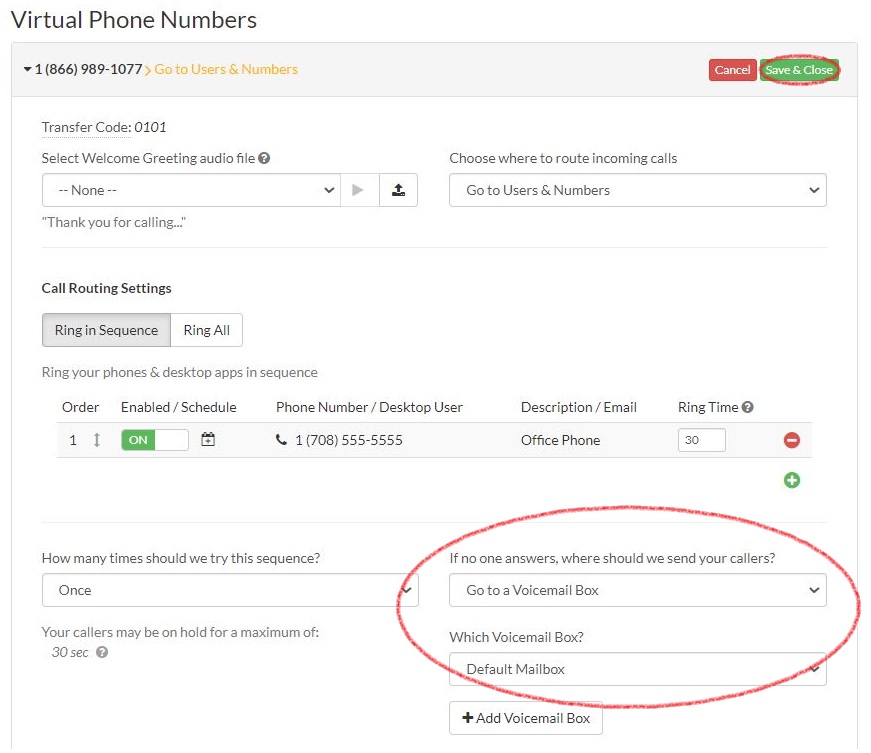
Task: View help for maximum hold time
Action: (100, 652)
